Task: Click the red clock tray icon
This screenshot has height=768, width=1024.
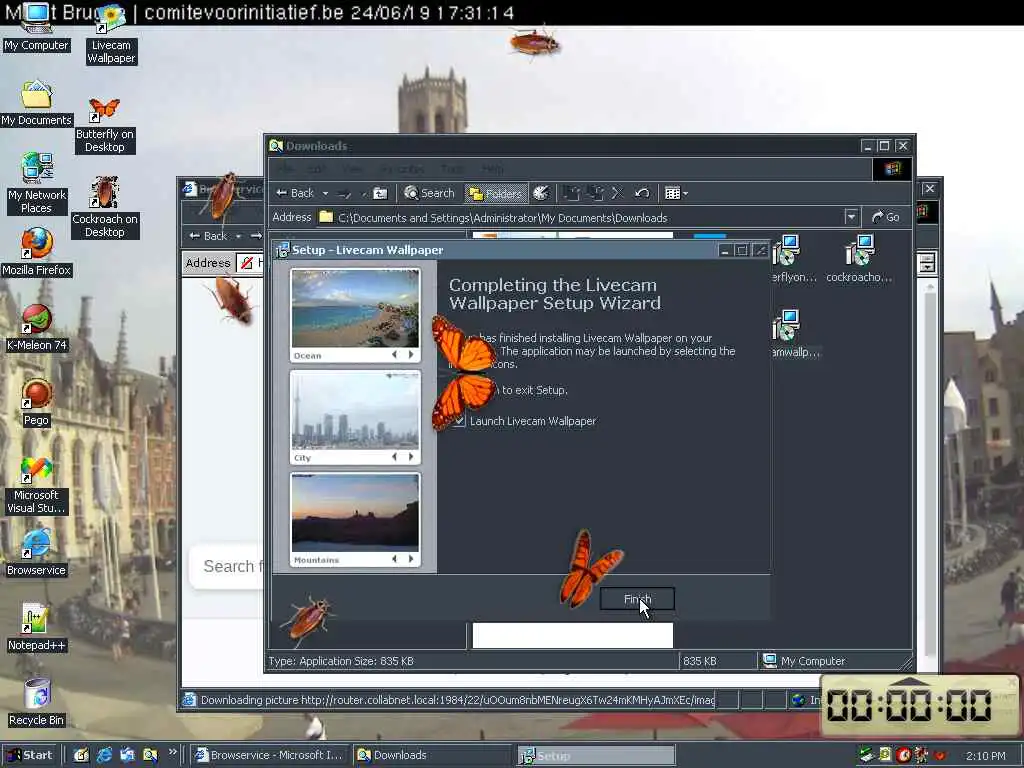Action: click(x=903, y=756)
